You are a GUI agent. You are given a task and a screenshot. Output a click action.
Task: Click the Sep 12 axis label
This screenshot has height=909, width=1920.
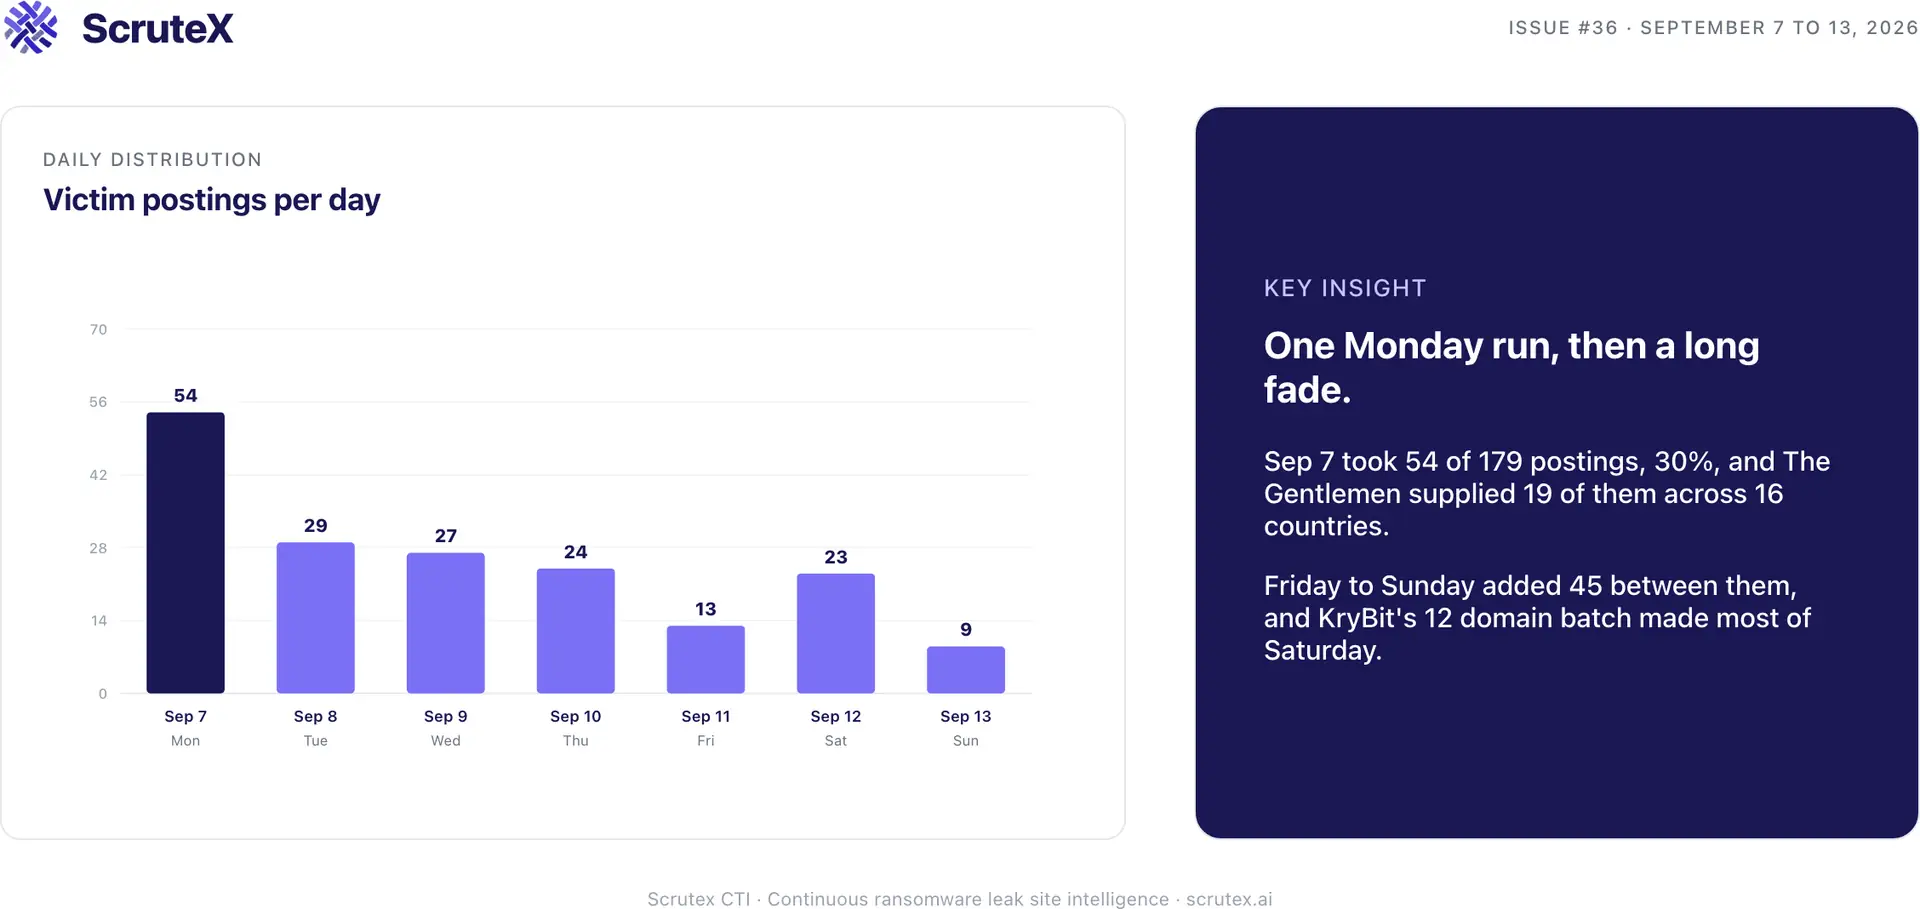tap(835, 716)
